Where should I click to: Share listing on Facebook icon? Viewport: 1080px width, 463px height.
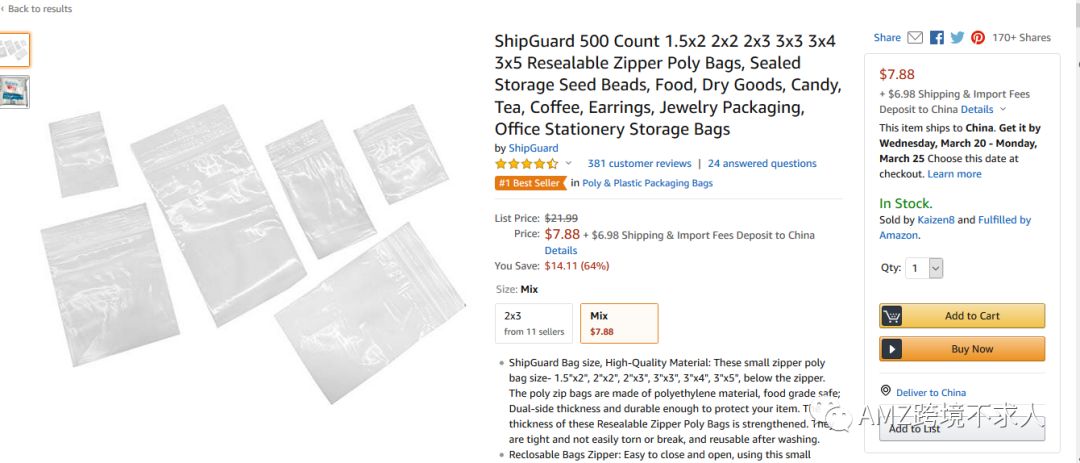(937, 38)
